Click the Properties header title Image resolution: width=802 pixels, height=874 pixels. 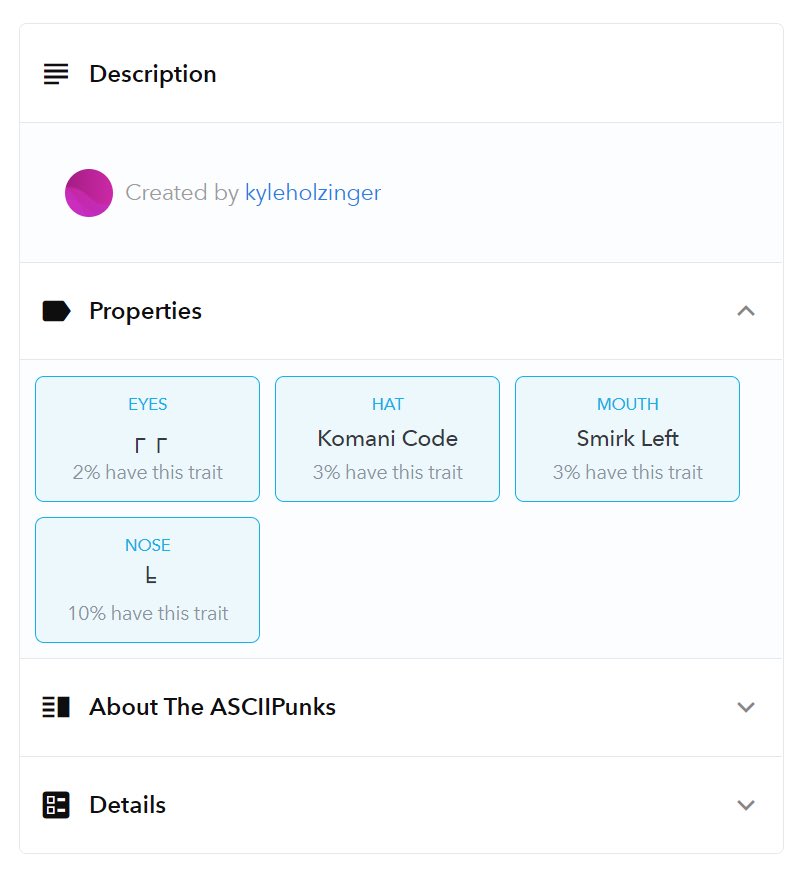coord(145,311)
